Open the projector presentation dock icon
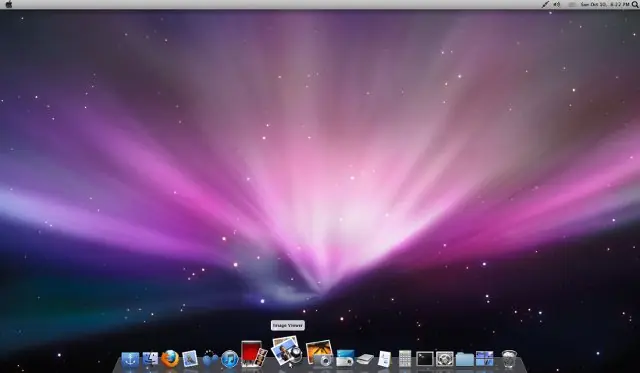Image resolution: width=640 pixels, height=373 pixels. pyautogui.click(x=345, y=358)
